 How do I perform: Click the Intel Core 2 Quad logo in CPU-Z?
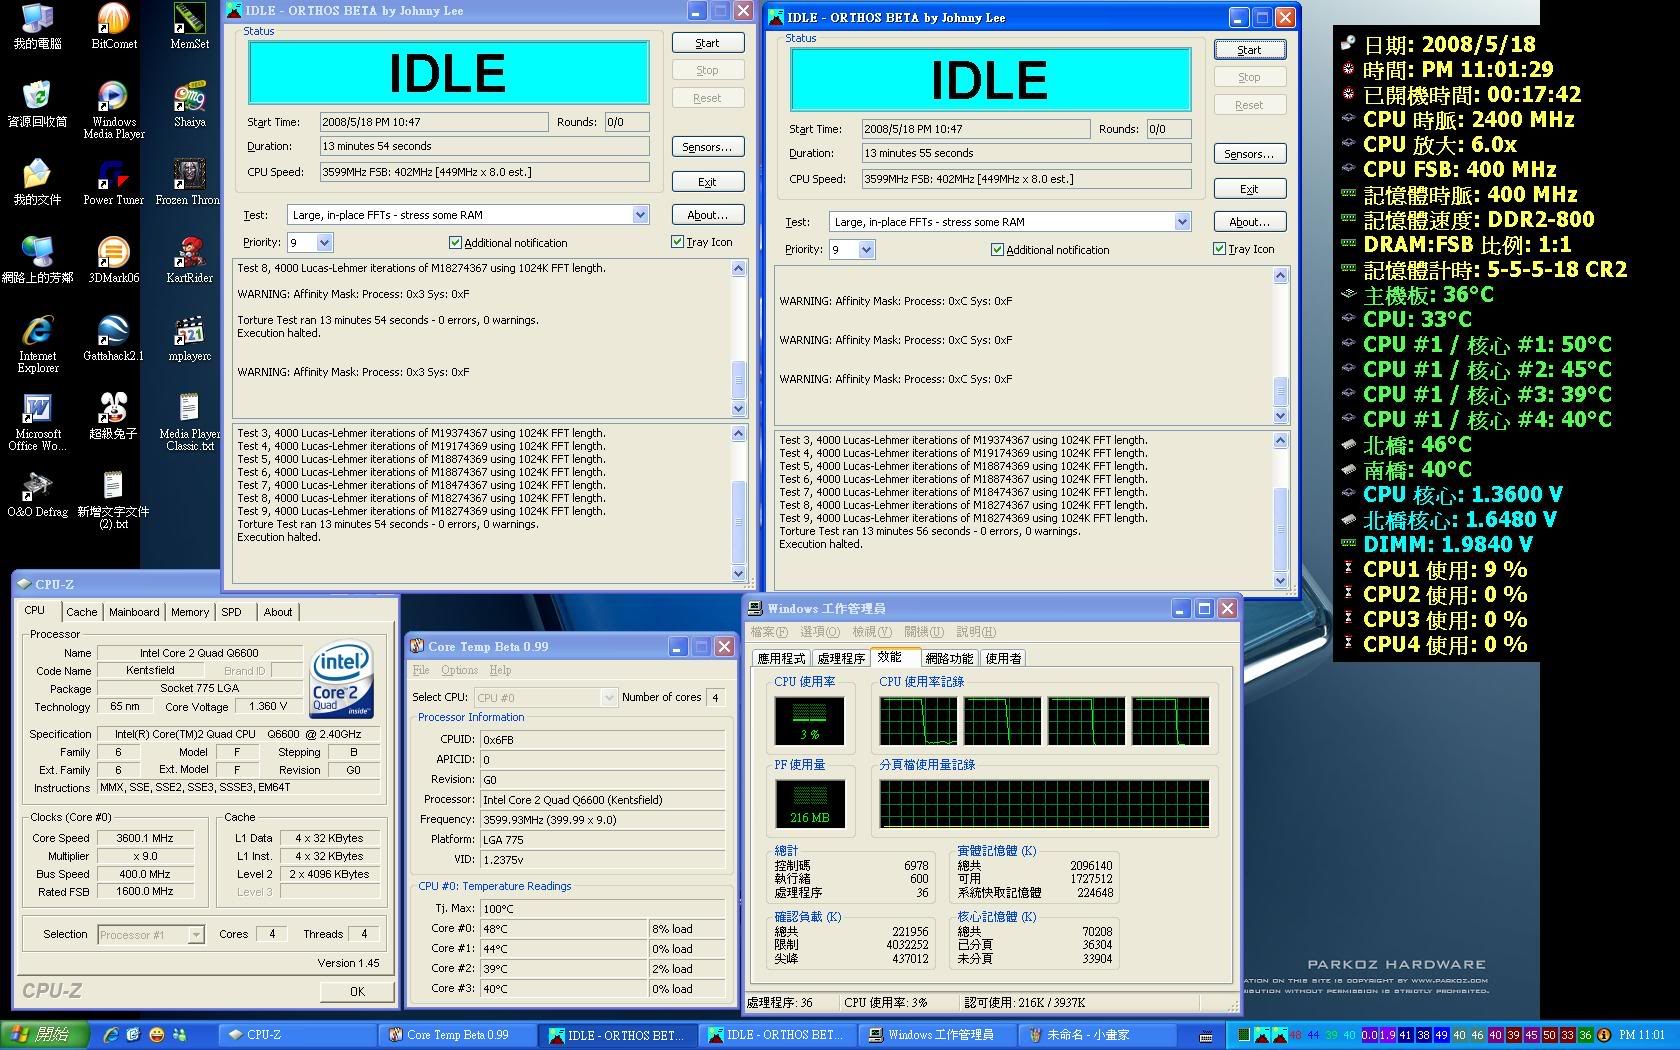coord(342,679)
